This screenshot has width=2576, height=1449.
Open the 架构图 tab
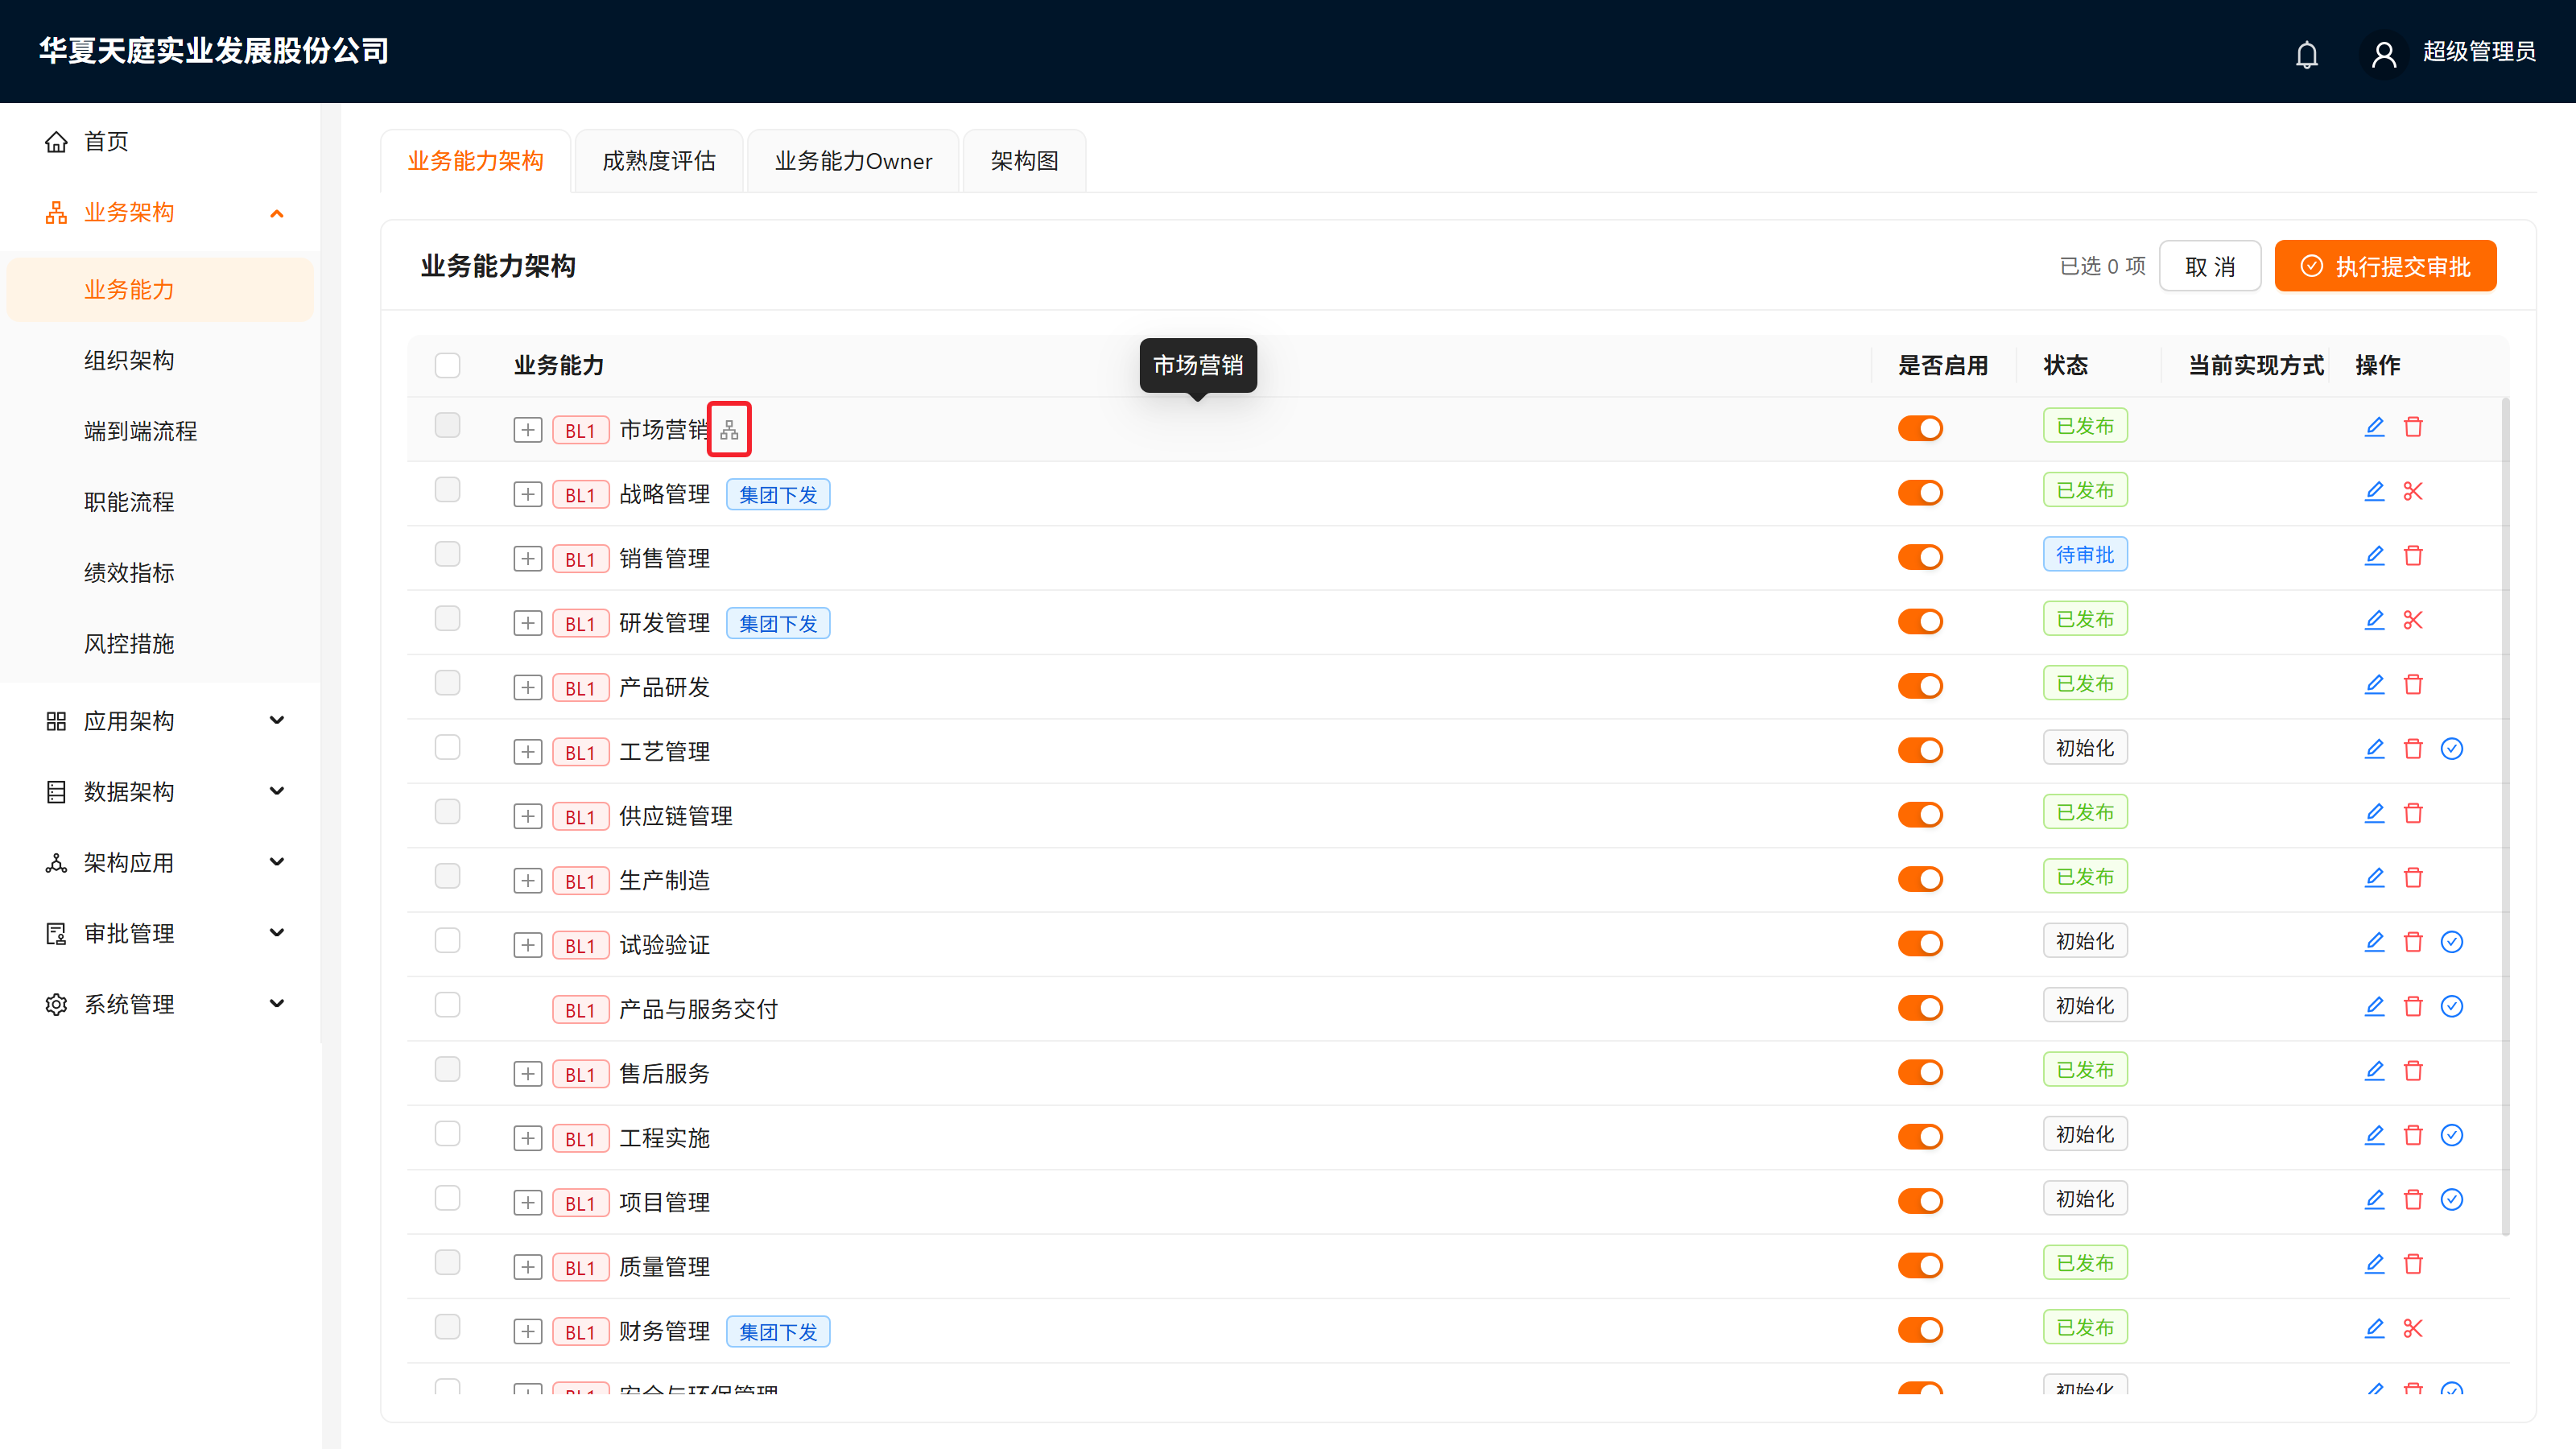coord(1024,161)
